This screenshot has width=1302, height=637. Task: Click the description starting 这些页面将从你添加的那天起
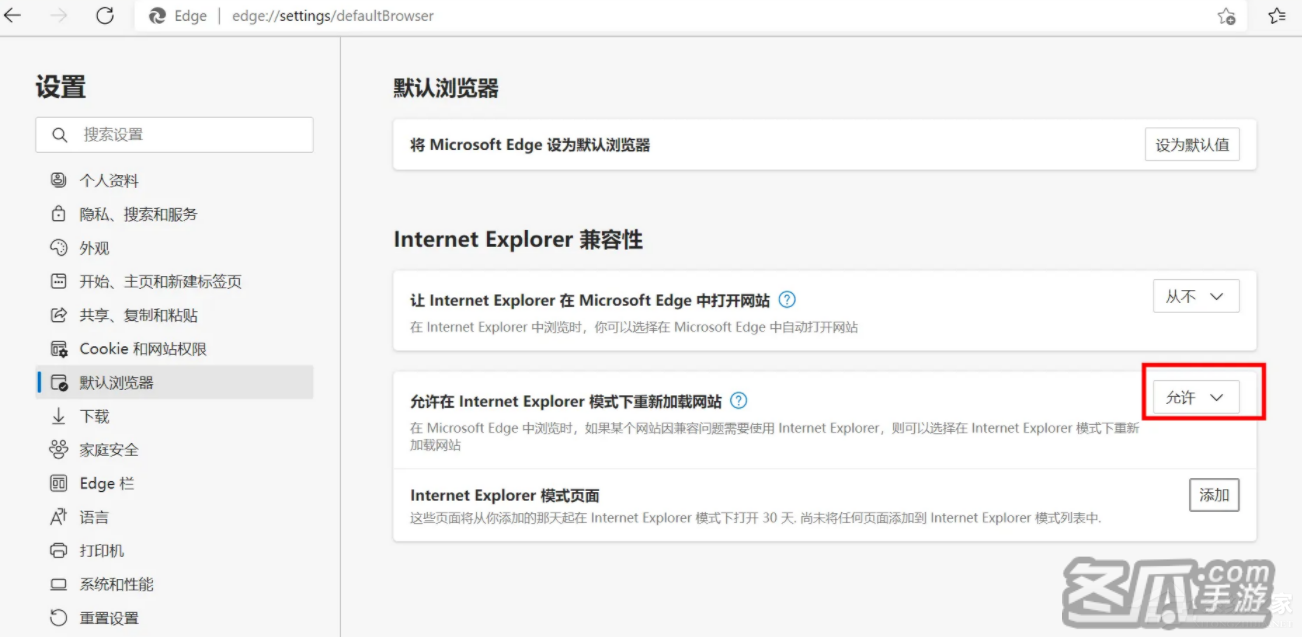click(x=756, y=518)
